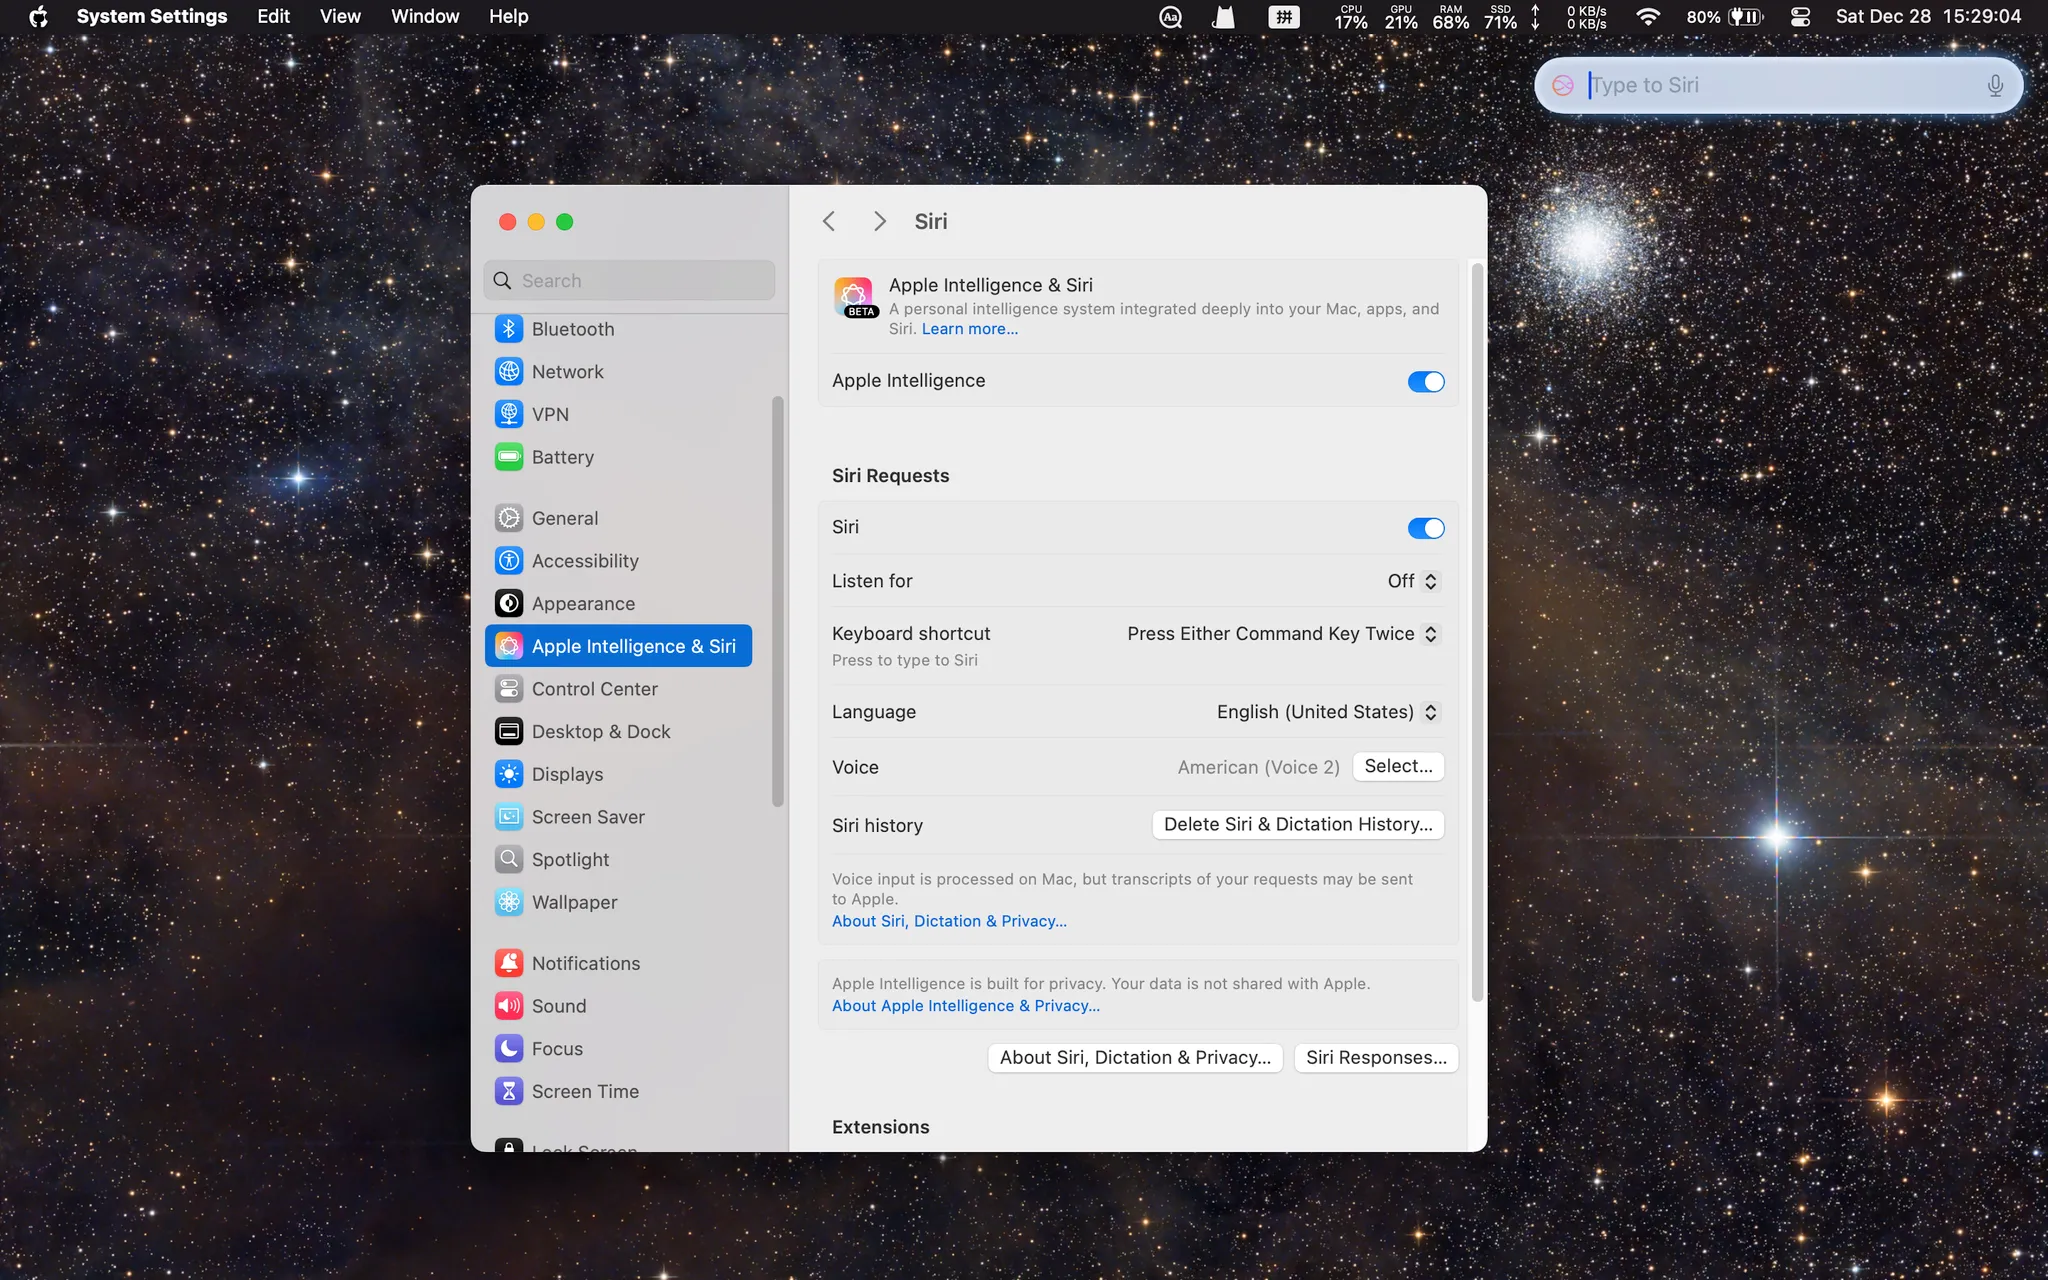
Task: Open the System Settings menu
Action: 152,17
